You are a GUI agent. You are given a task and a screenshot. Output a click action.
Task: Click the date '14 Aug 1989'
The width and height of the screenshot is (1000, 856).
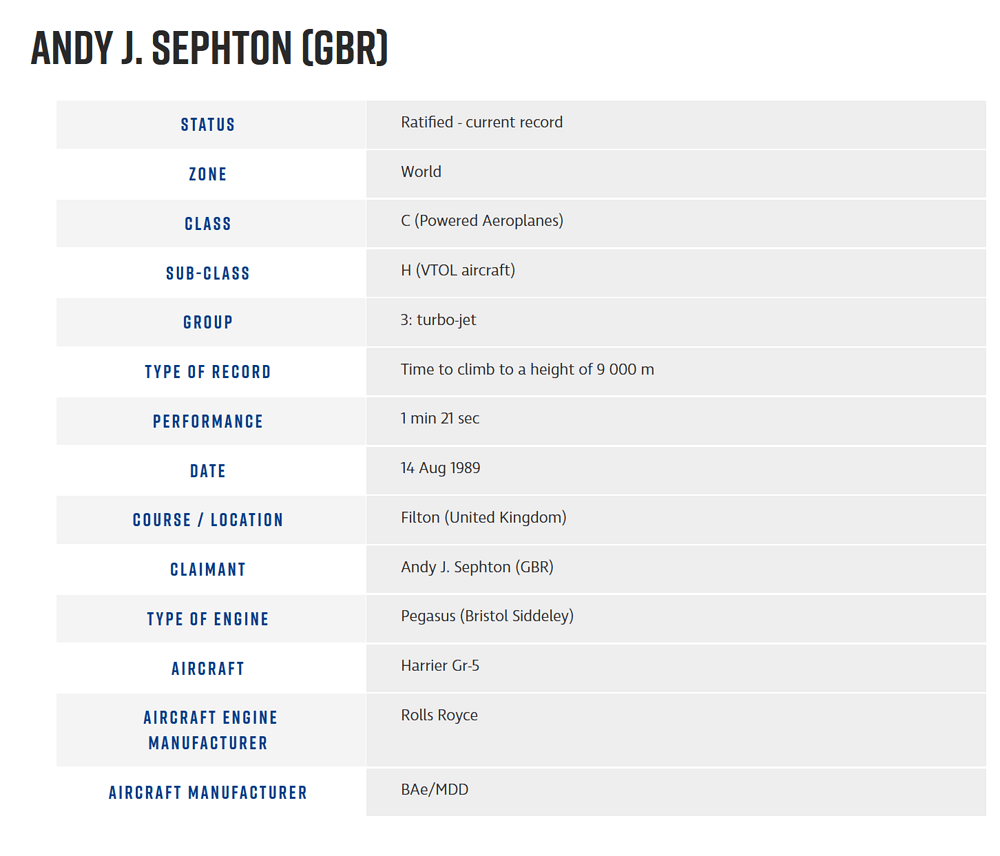440,468
